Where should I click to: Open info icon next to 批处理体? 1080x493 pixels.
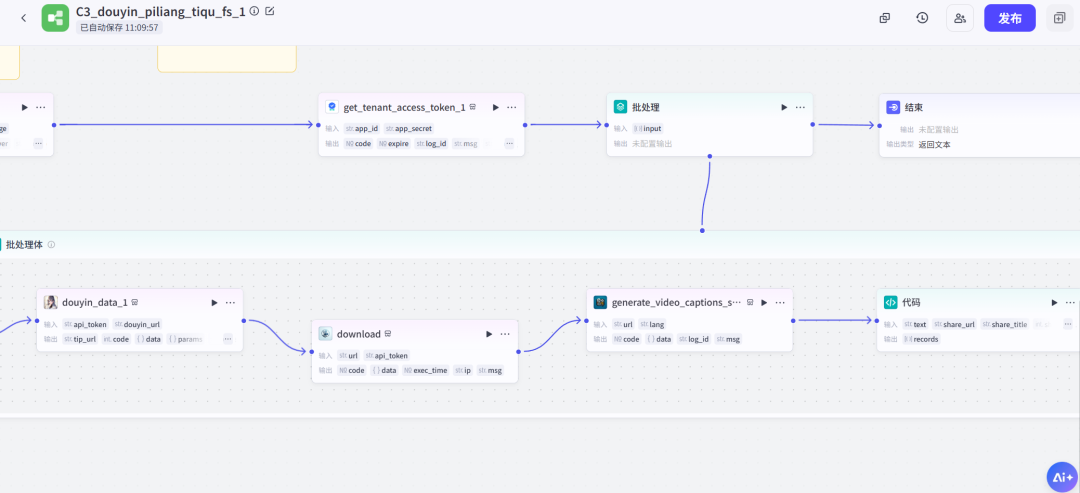pos(51,244)
